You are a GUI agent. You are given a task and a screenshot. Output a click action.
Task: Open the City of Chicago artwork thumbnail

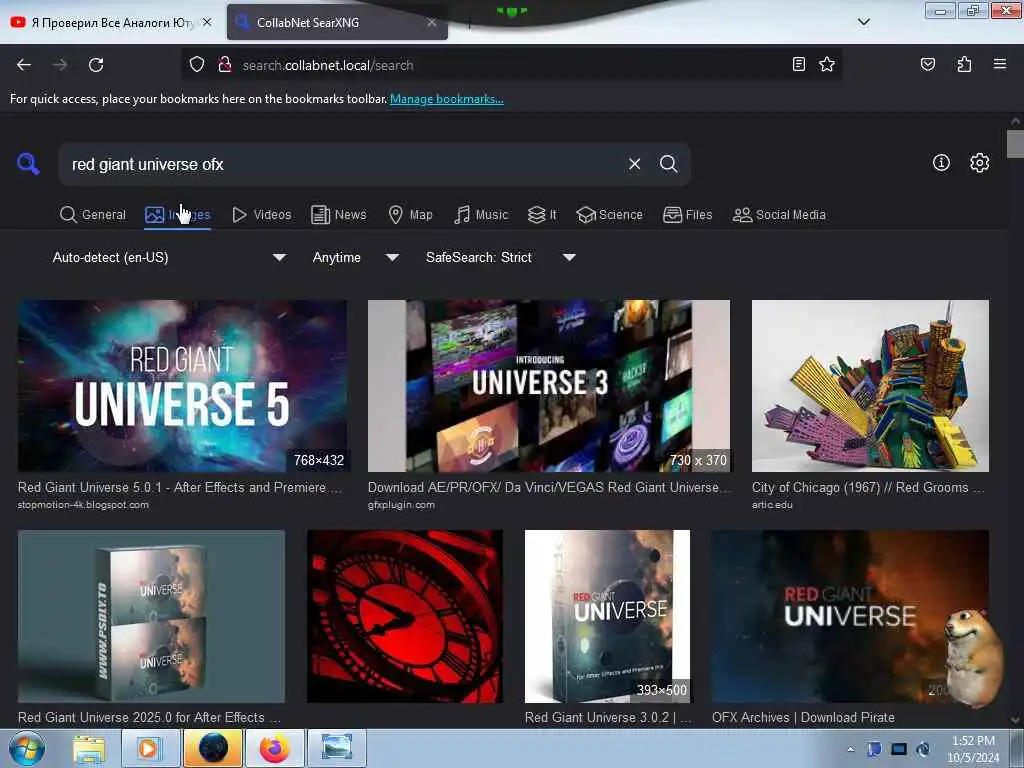tap(870, 386)
